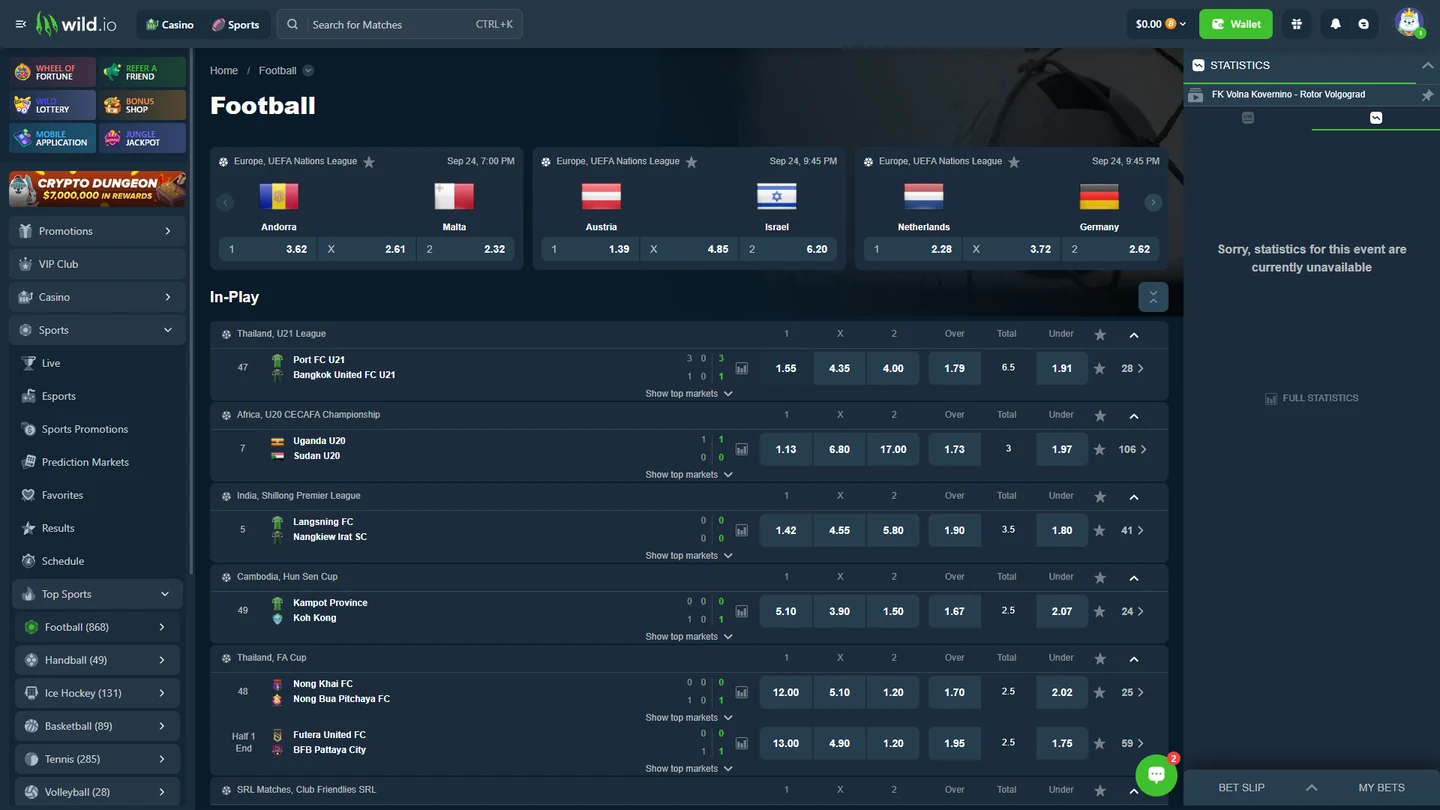Open the stats chart icon for Port FC U21 match

(742, 368)
